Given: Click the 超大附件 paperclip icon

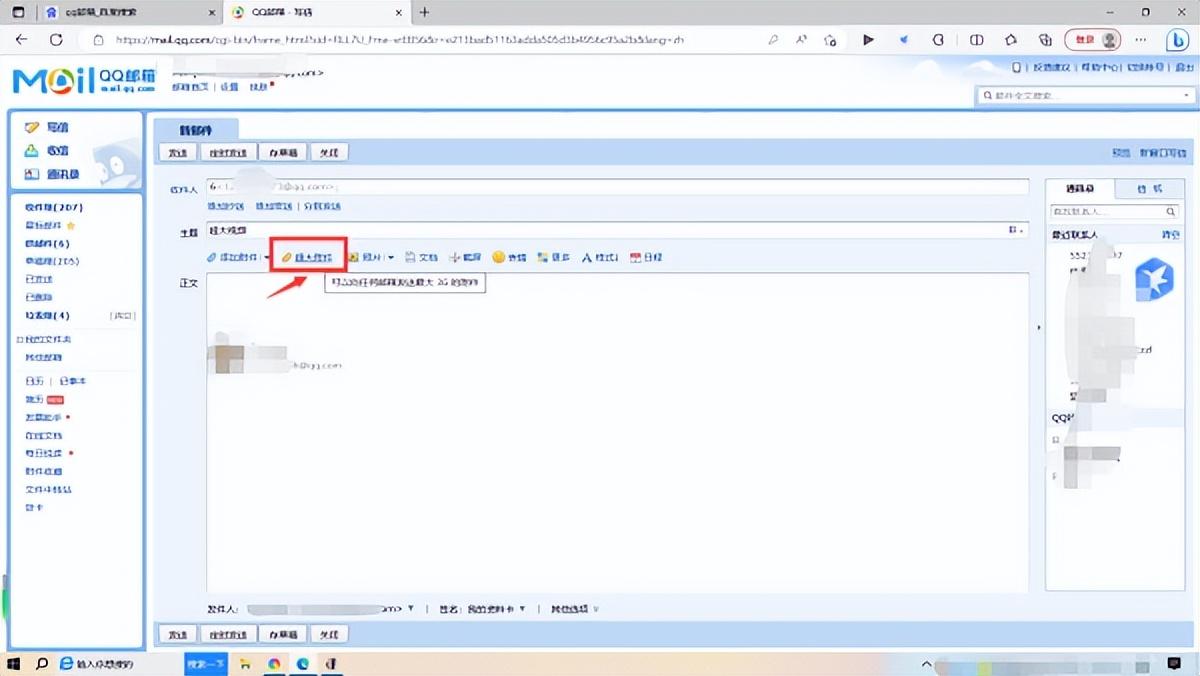Looking at the screenshot, I should coord(286,258).
